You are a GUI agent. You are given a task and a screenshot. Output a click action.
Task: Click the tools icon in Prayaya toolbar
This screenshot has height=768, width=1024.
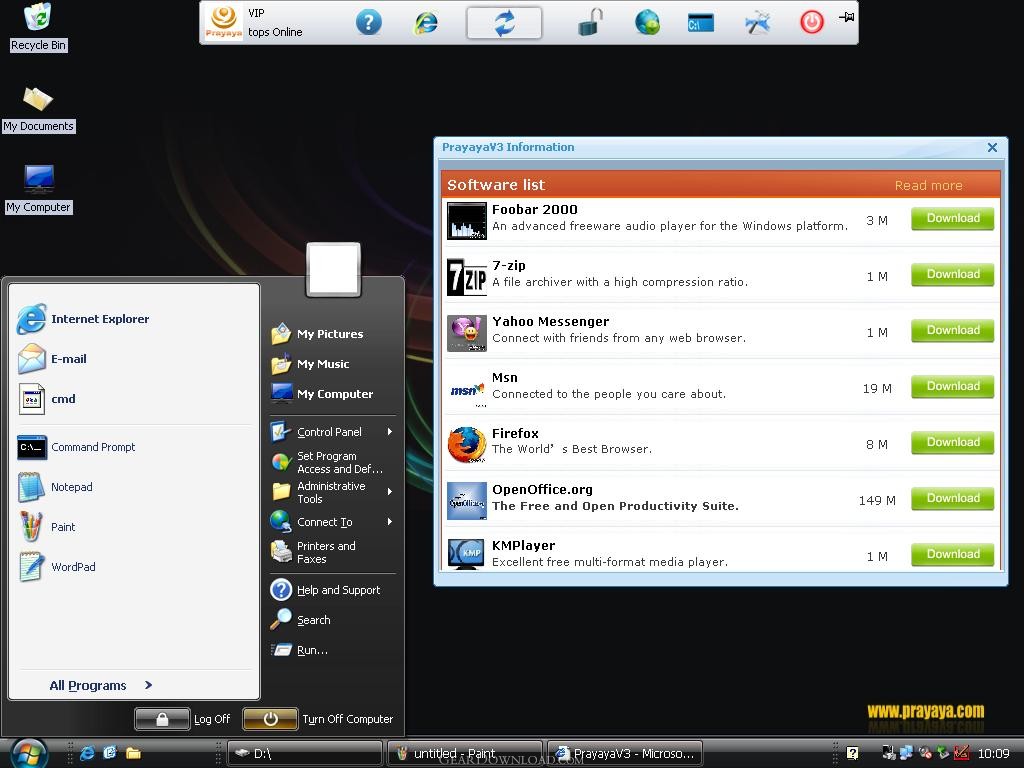pyautogui.click(x=758, y=24)
